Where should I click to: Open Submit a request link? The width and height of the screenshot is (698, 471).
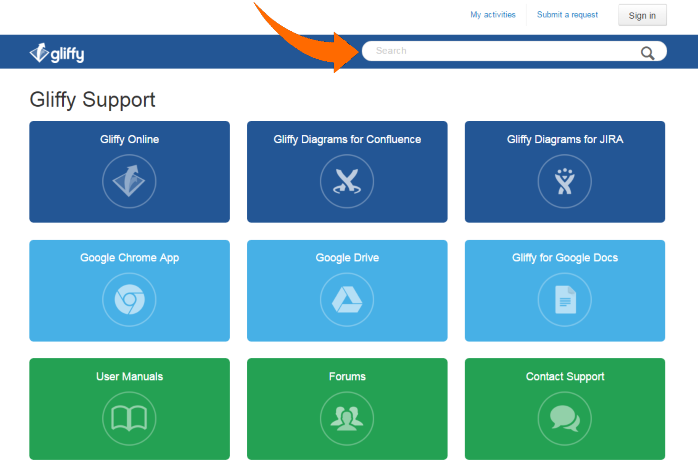pos(567,15)
